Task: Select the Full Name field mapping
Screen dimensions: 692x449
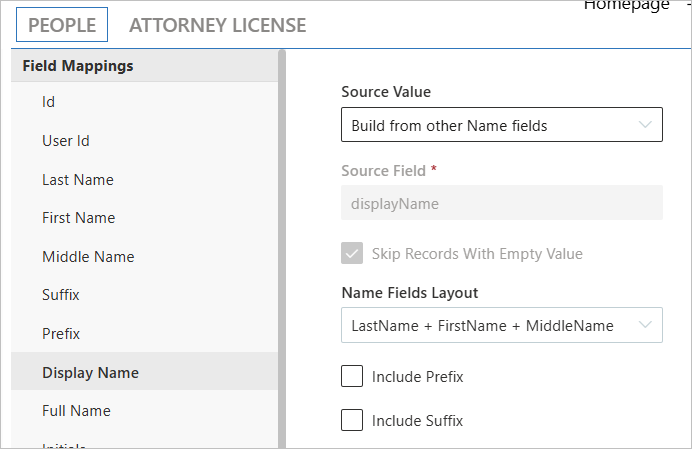Action: click(x=144, y=411)
